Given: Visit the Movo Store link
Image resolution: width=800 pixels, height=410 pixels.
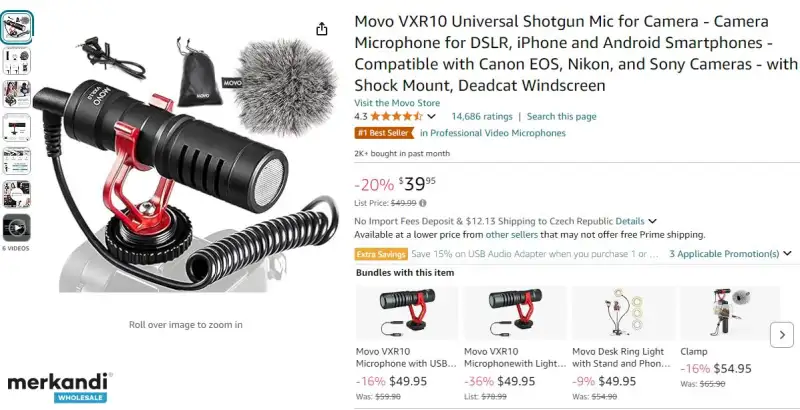Looking at the screenshot, I should point(397,102).
